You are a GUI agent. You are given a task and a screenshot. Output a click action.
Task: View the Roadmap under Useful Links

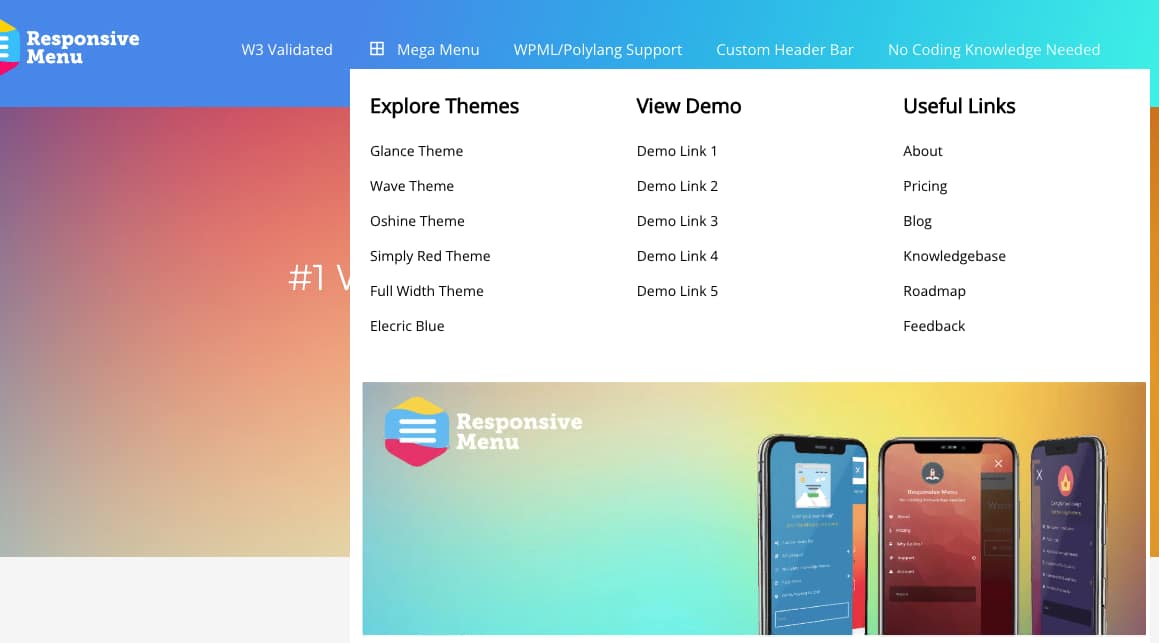(934, 291)
